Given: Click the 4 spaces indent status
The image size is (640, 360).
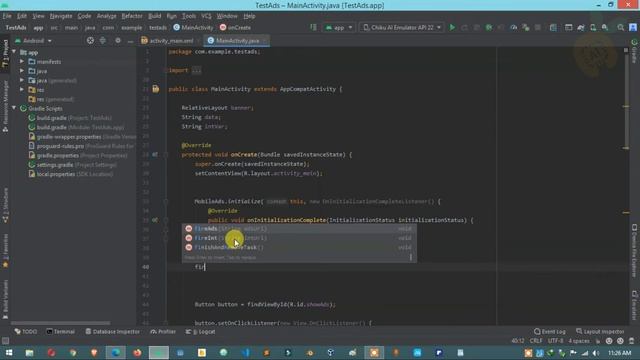Looking at the screenshot, I should tap(579, 341).
